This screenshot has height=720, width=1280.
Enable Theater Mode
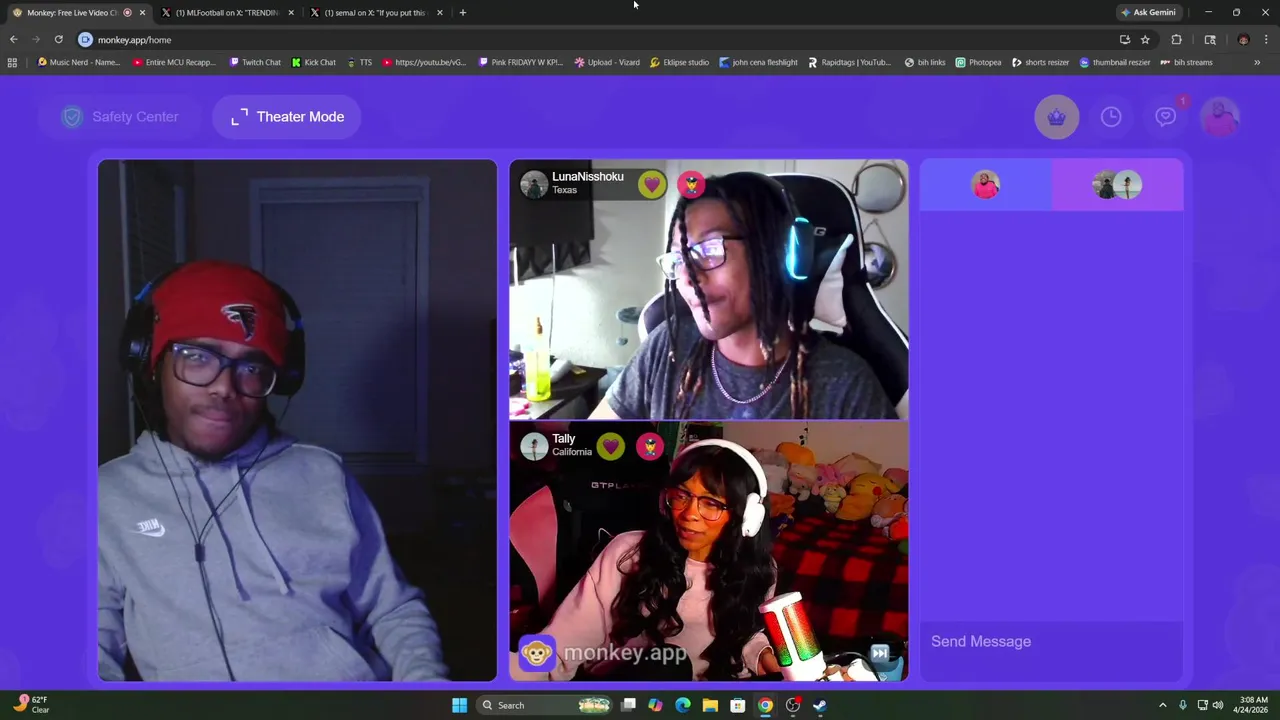pos(287,117)
